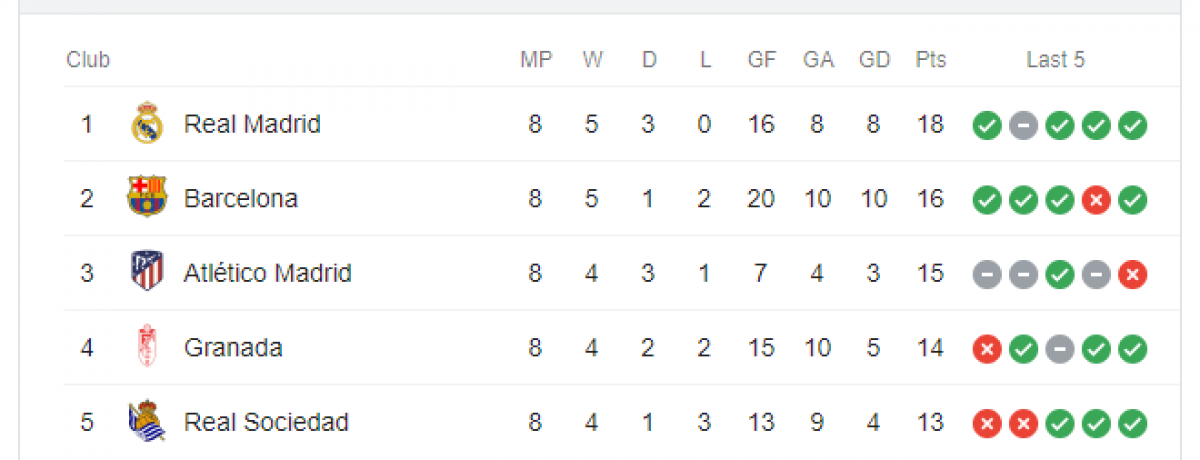
Task: Open the Barcelona team link
Action: pos(241,198)
